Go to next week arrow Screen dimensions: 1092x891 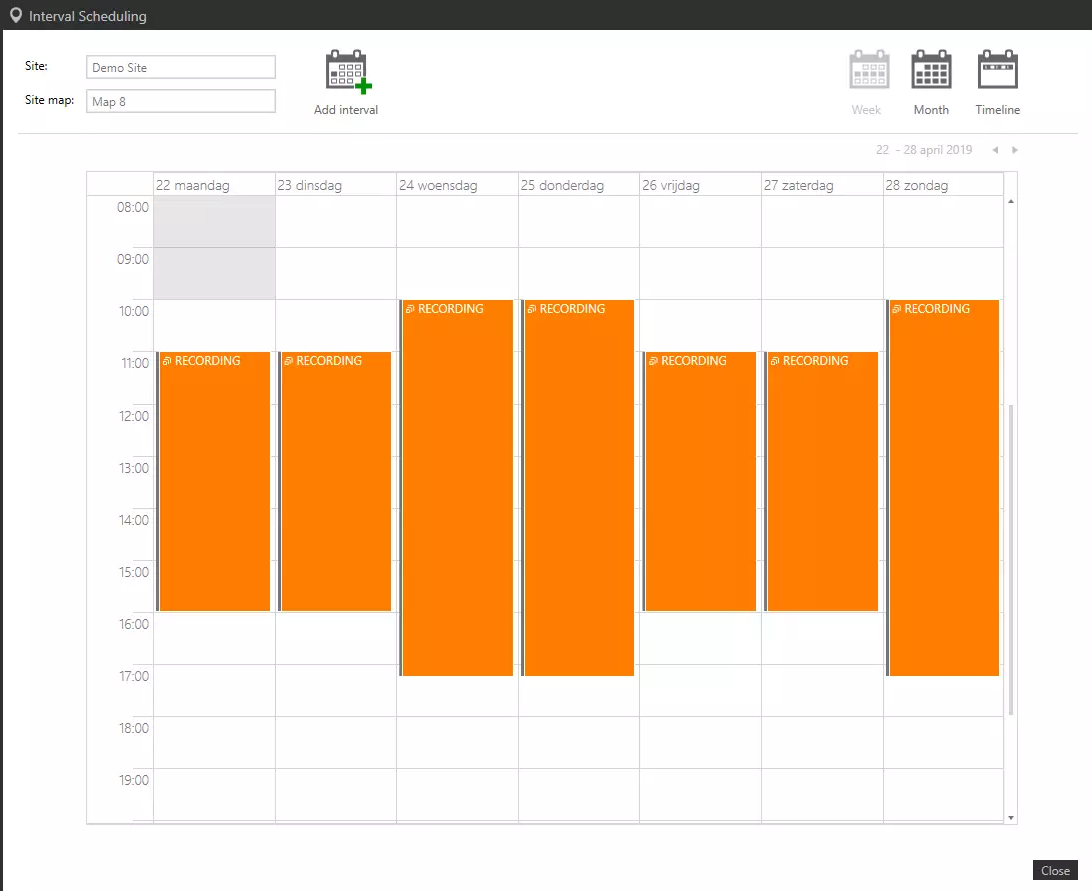click(1015, 150)
